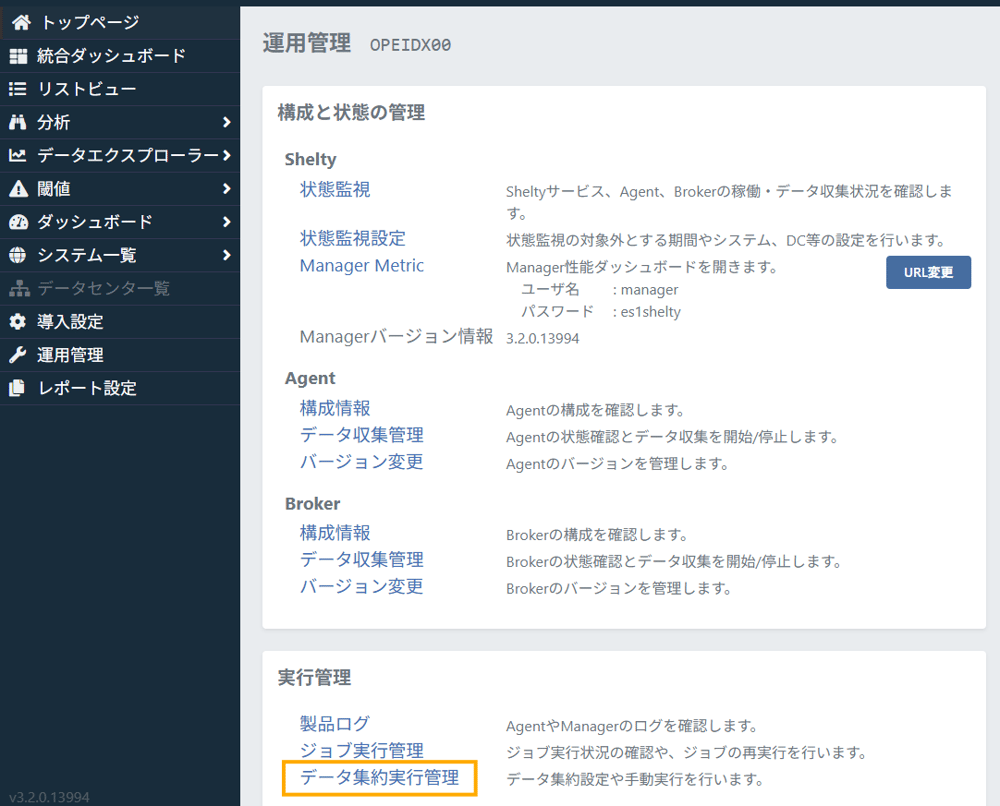Select the list icon for リストビュー

tap(18, 89)
